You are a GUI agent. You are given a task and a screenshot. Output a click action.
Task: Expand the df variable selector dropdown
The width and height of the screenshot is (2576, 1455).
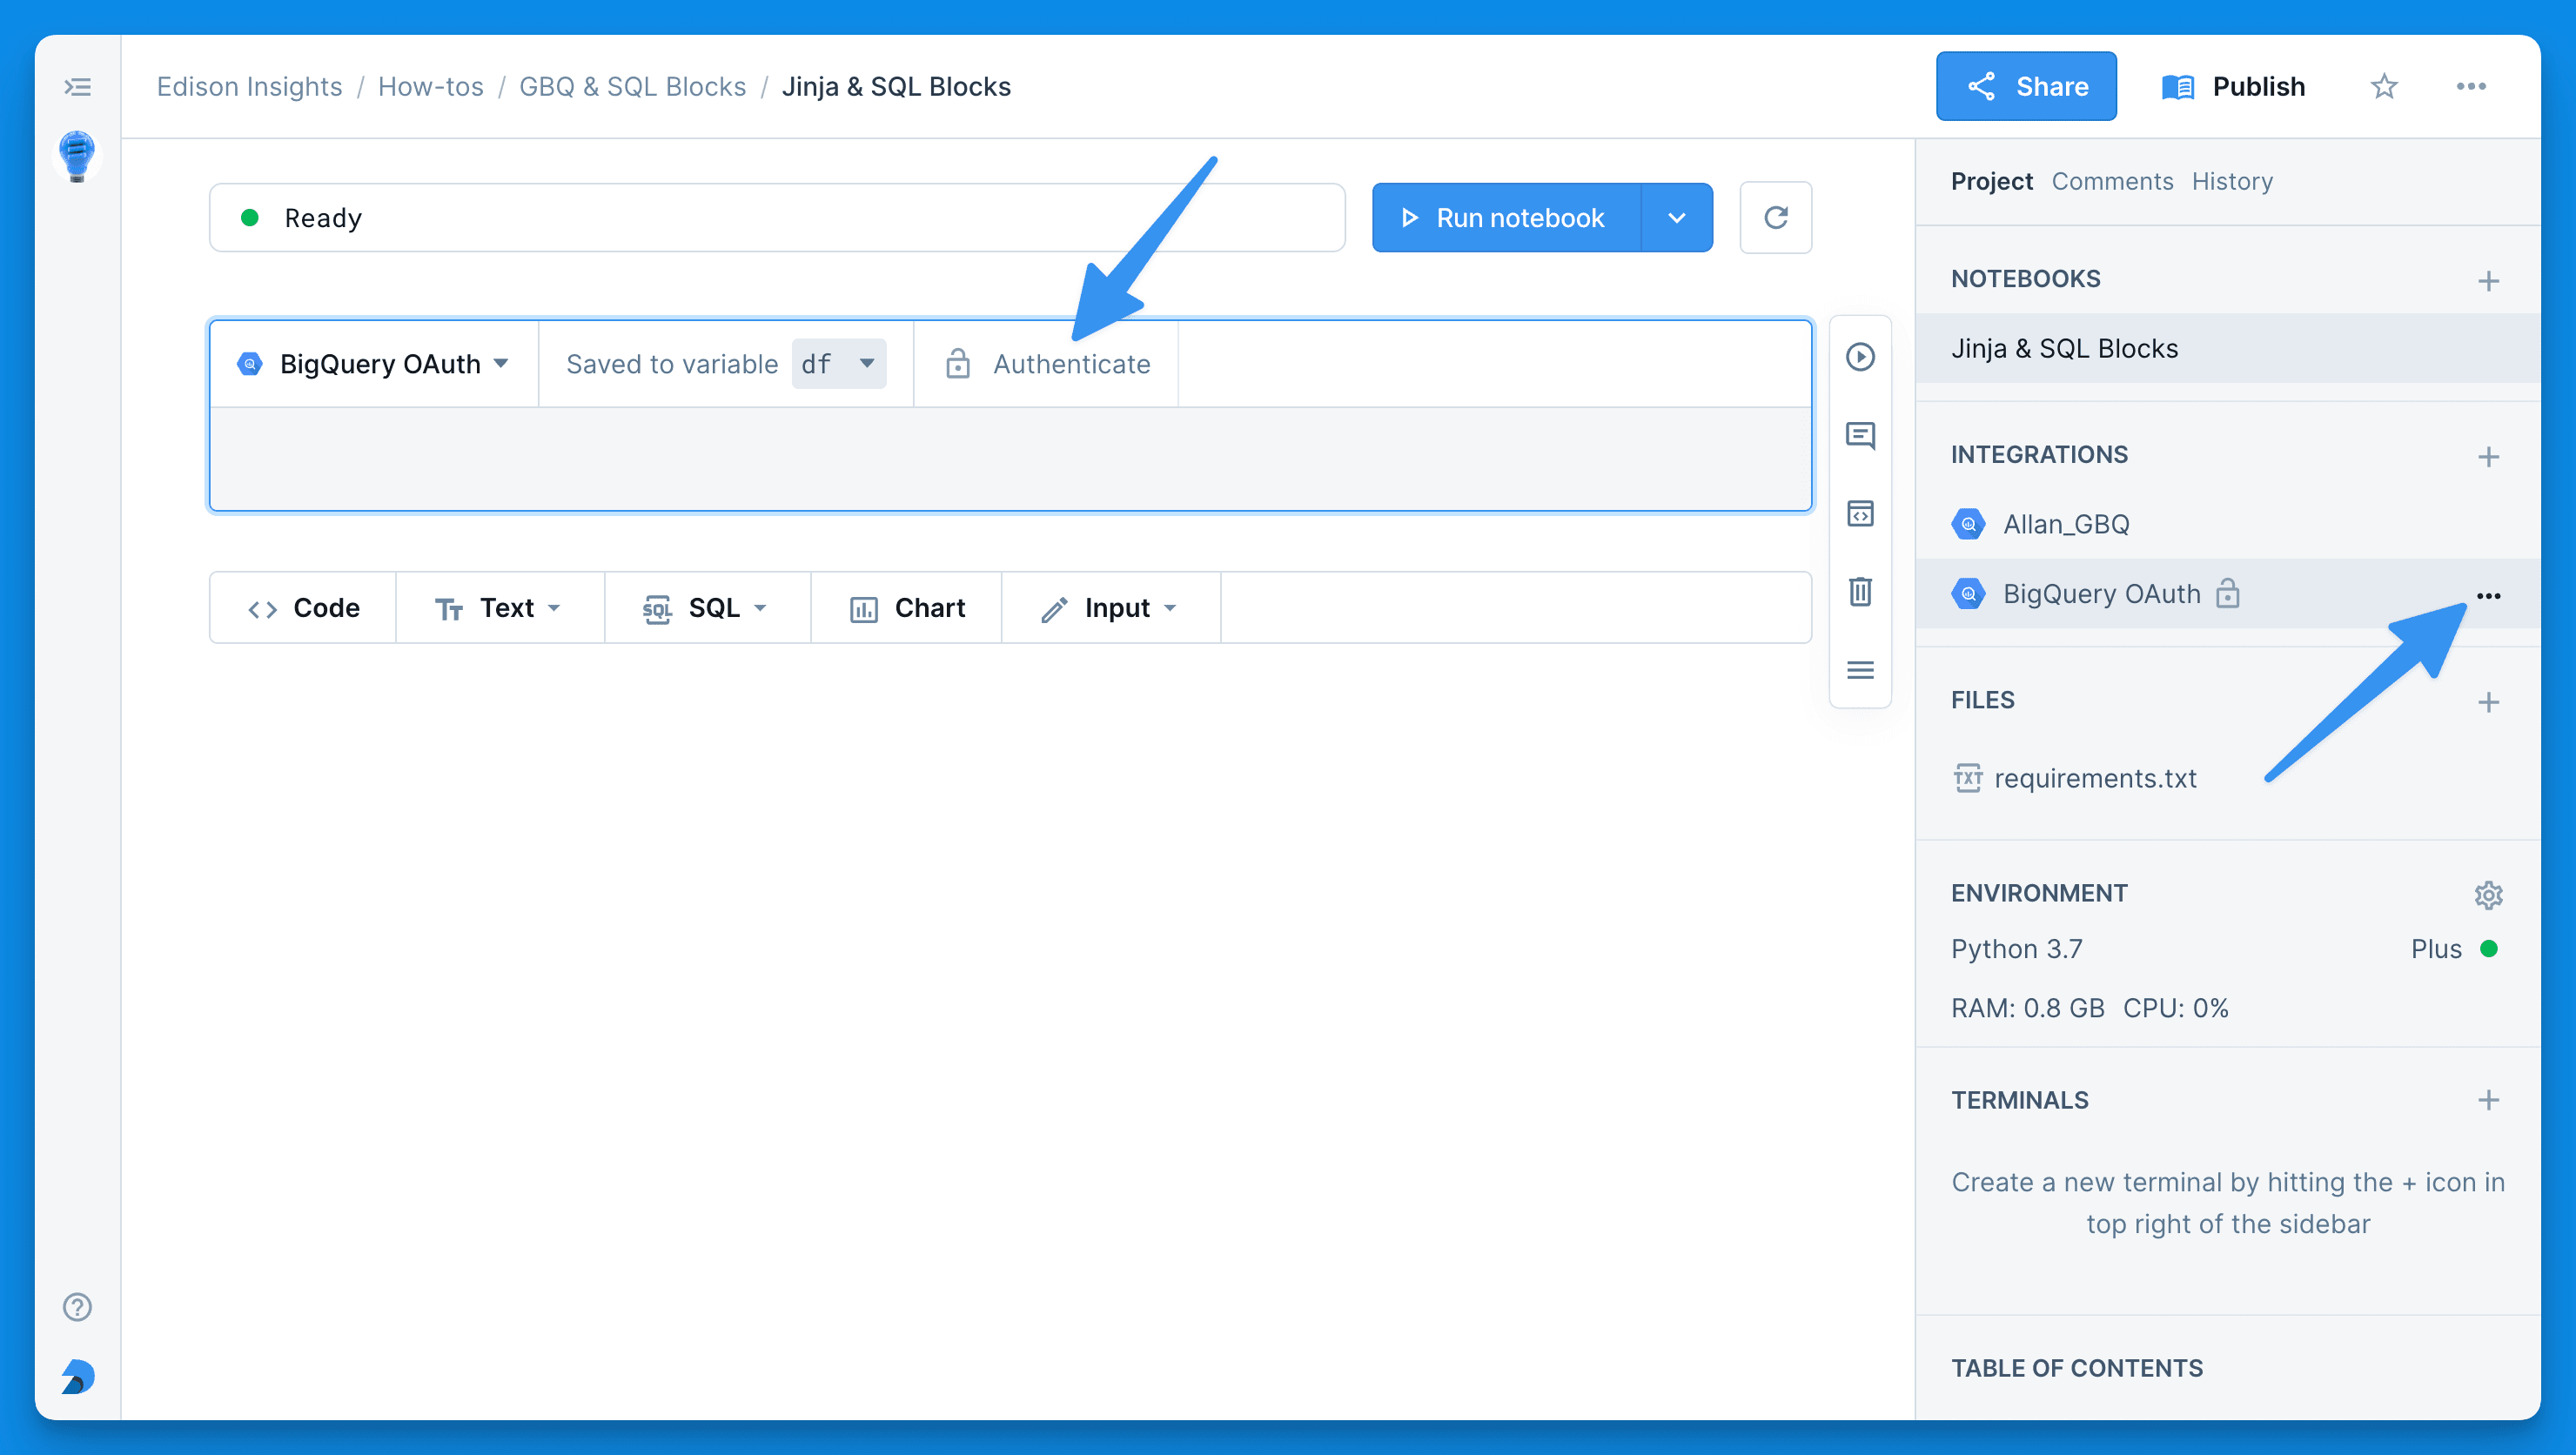tap(867, 363)
